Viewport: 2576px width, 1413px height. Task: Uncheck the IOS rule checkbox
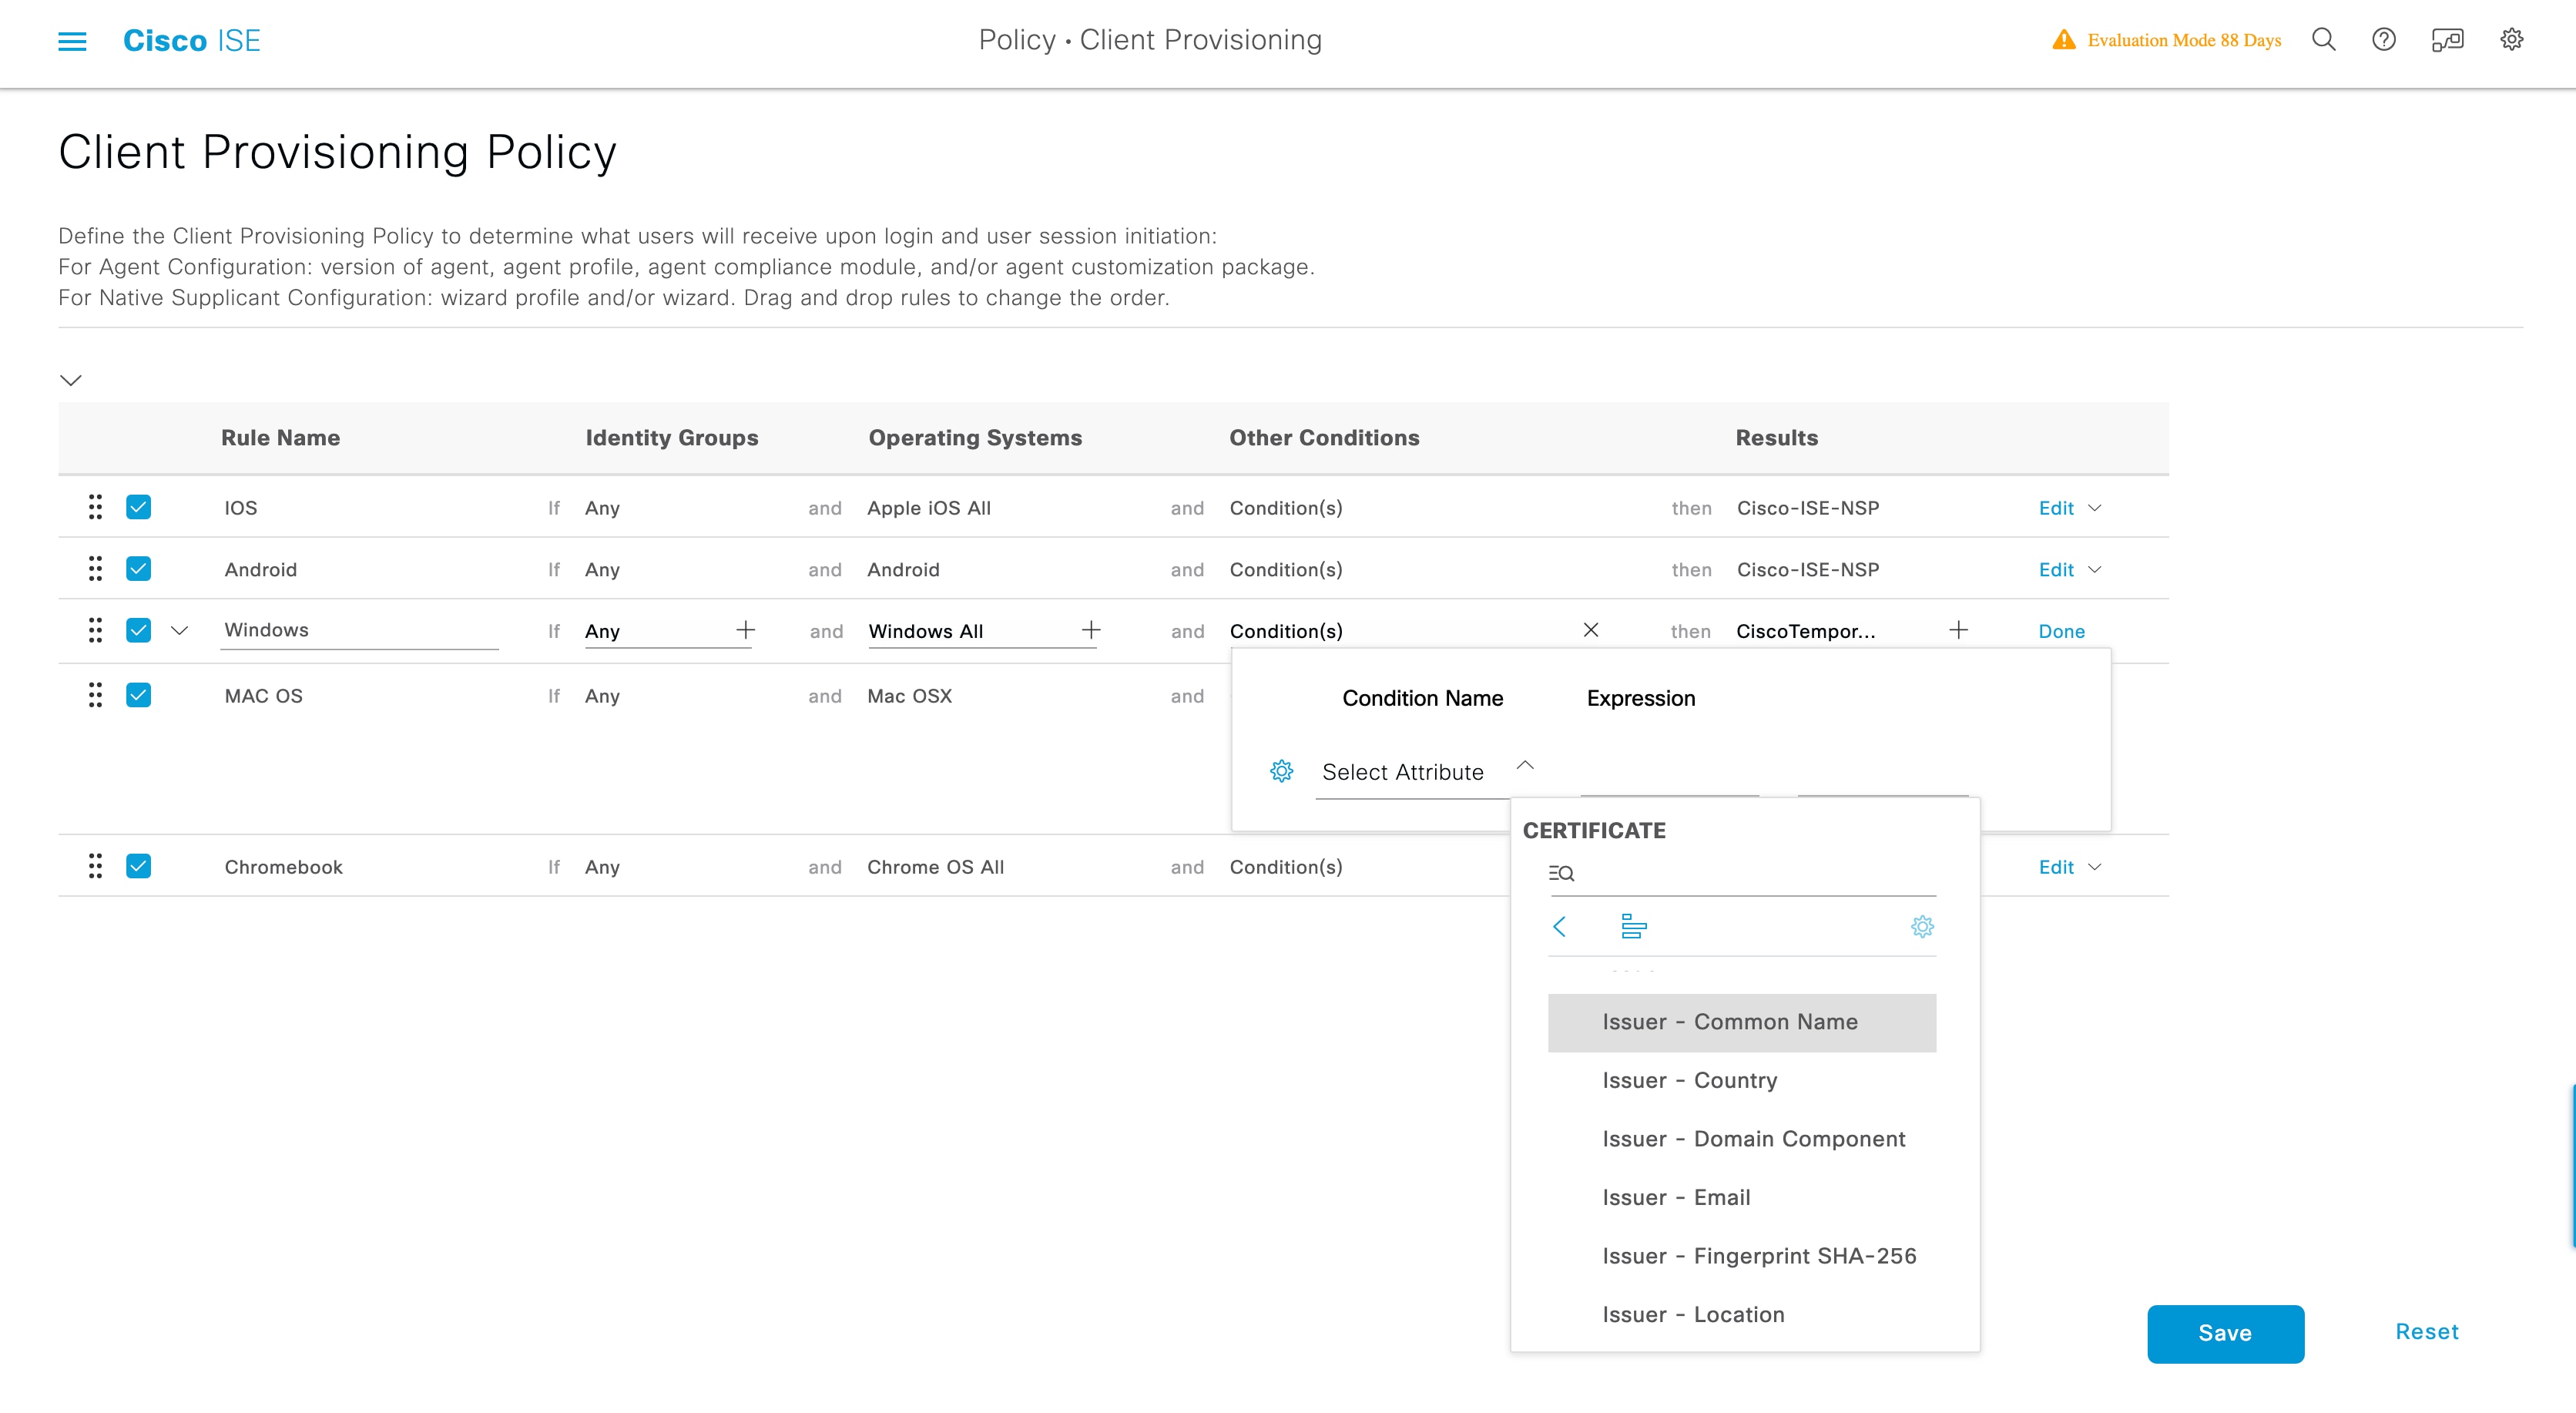point(139,507)
